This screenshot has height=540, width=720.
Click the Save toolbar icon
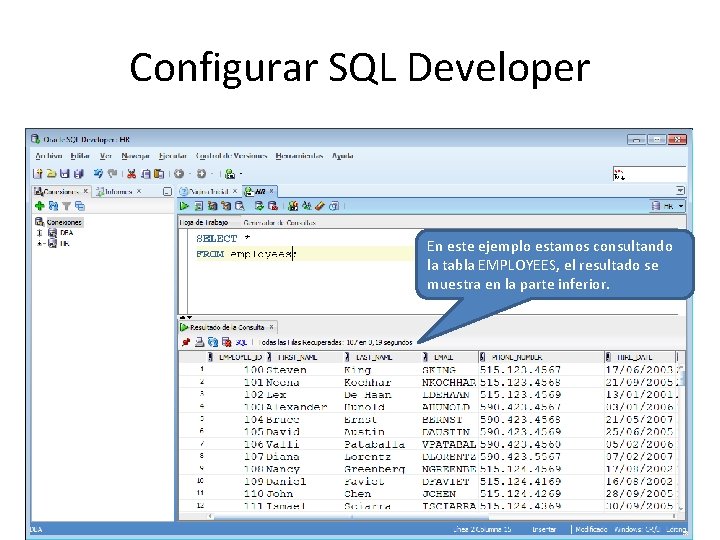click(65, 174)
